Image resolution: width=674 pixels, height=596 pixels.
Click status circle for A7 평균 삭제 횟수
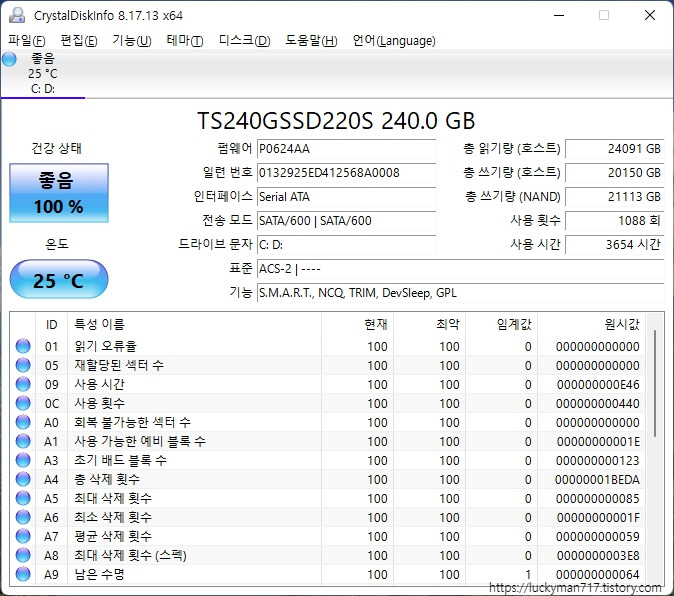point(23,536)
